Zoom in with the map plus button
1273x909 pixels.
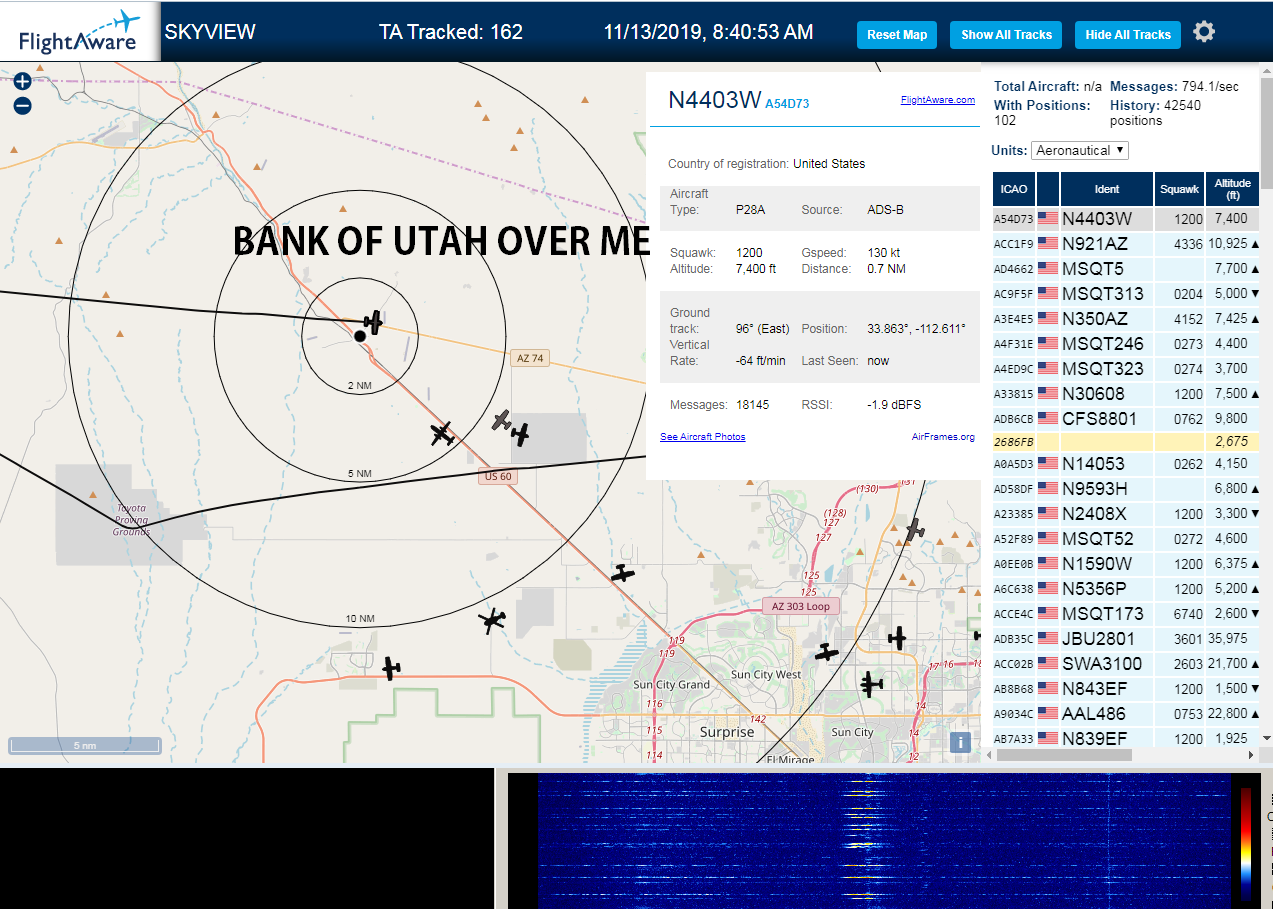pyautogui.click(x=22, y=81)
